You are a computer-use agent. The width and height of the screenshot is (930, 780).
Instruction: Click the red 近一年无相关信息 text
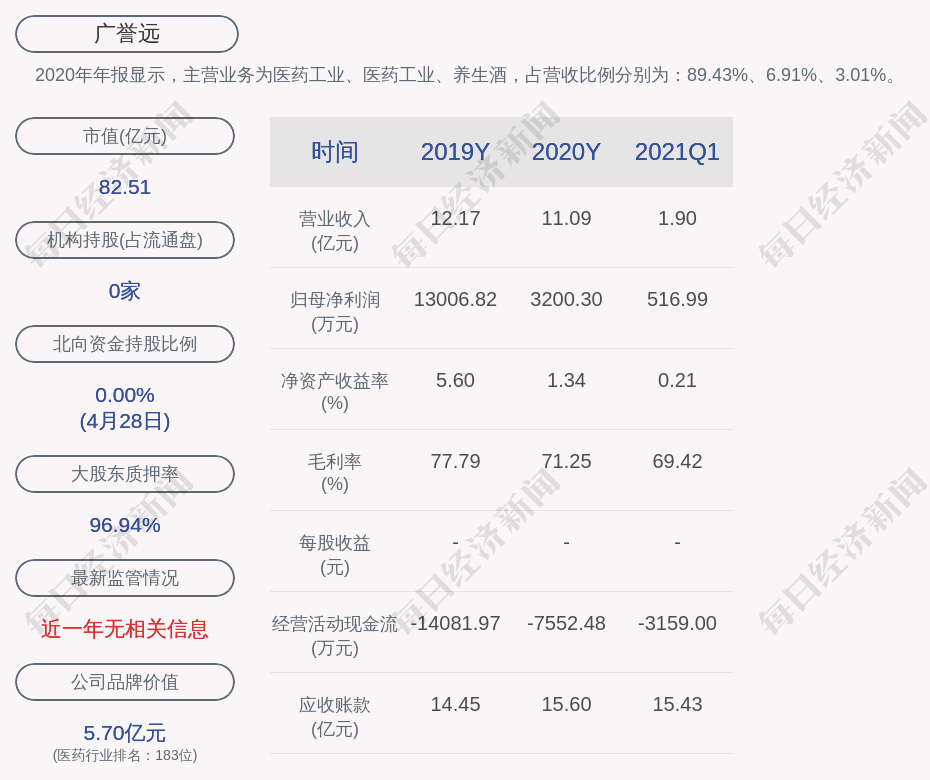point(125,629)
